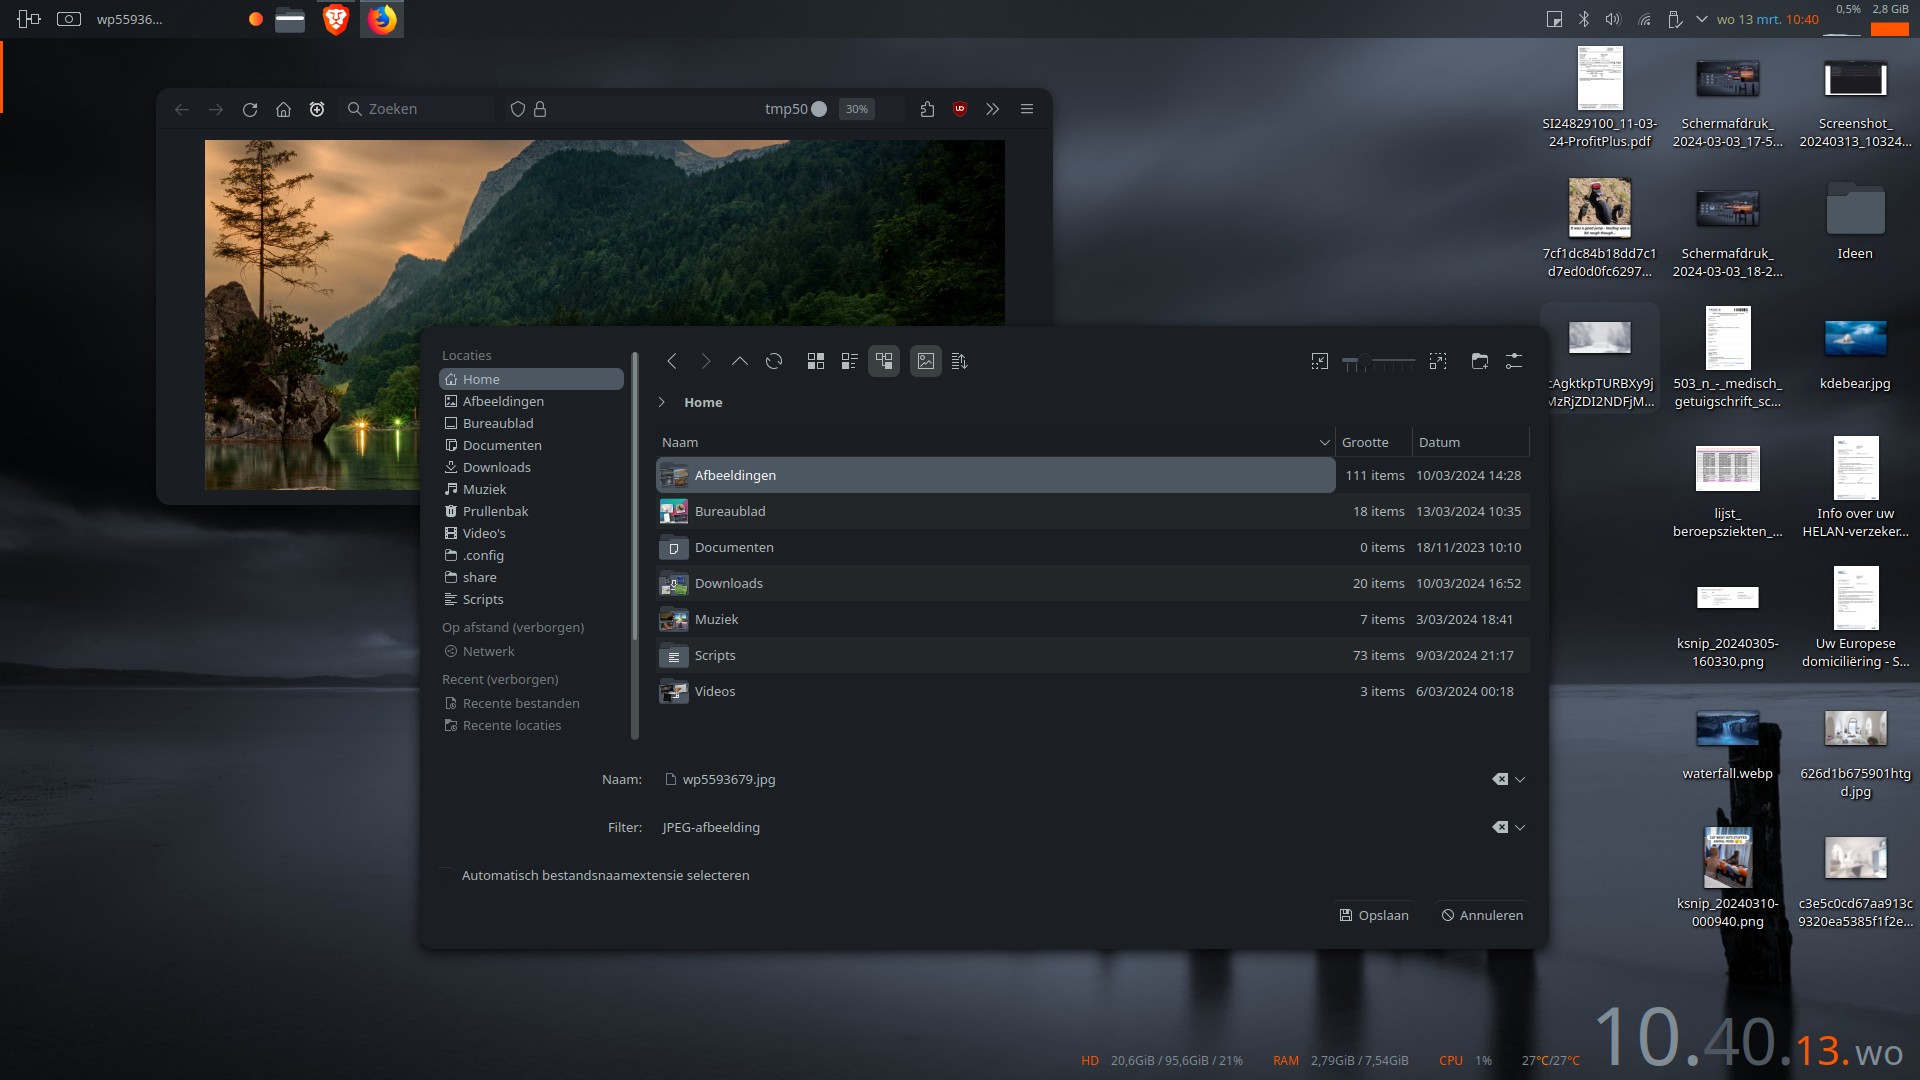Go up to the parent folder
The image size is (1920, 1080).
coord(740,361)
